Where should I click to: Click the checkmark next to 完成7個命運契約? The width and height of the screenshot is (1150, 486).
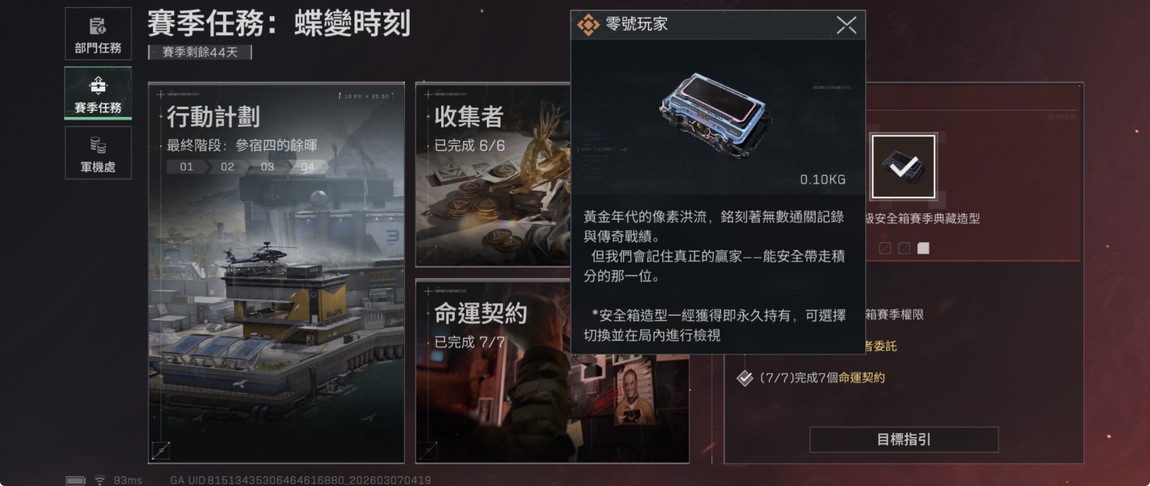745,378
